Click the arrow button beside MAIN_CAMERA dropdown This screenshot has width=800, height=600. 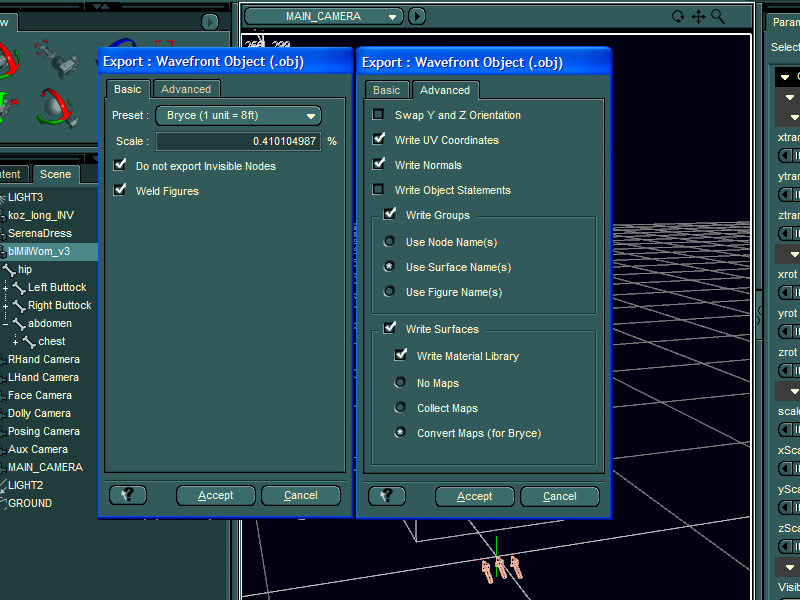[x=417, y=16]
